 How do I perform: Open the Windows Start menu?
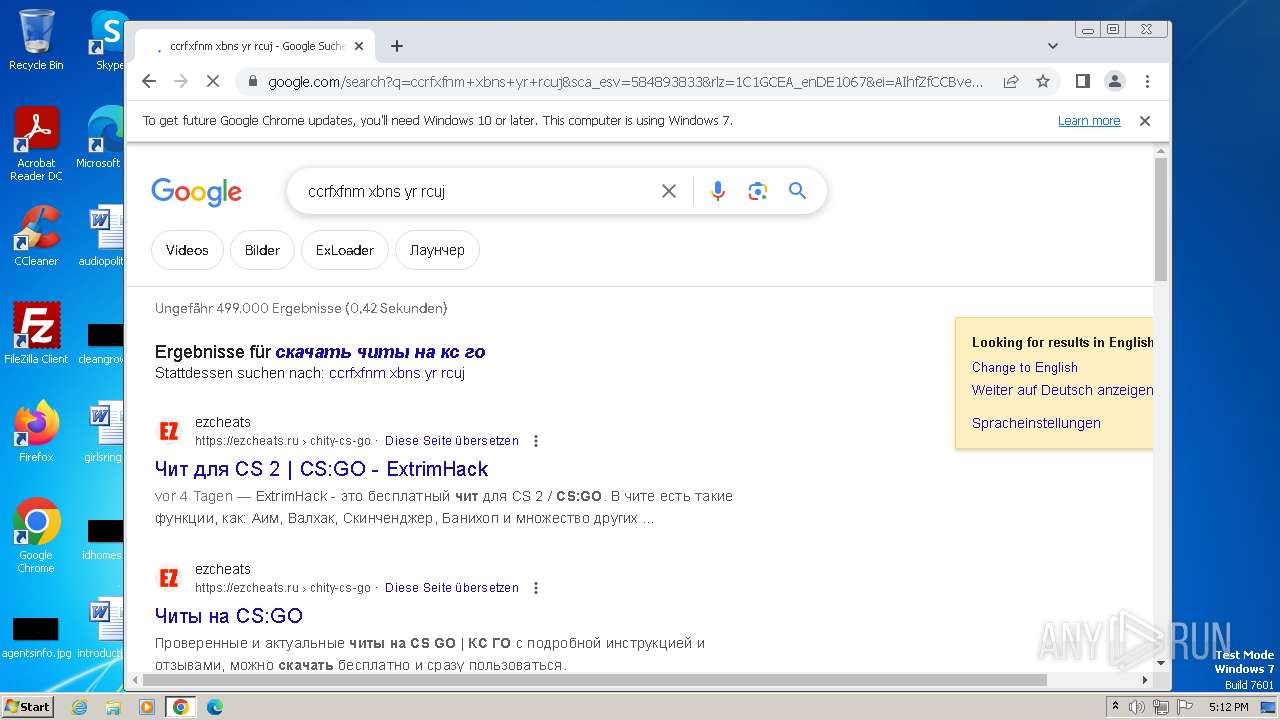[27, 706]
